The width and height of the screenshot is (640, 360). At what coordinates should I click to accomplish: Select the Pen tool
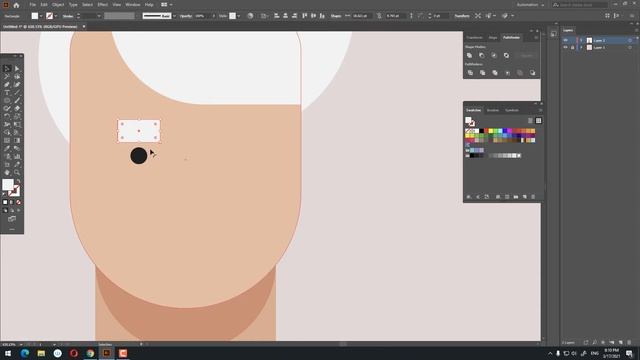[x=7, y=84]
